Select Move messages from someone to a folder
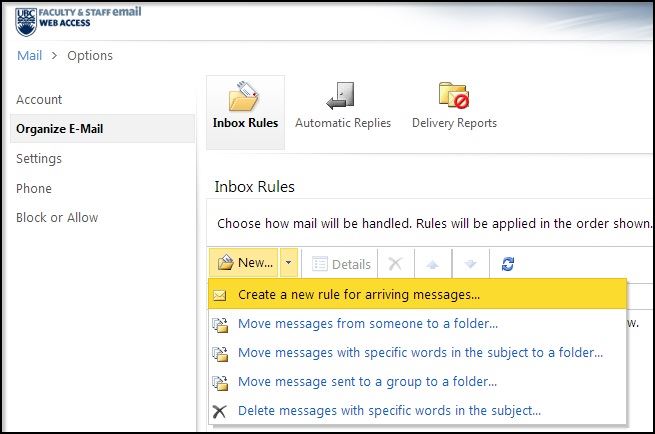 (367, 324)
